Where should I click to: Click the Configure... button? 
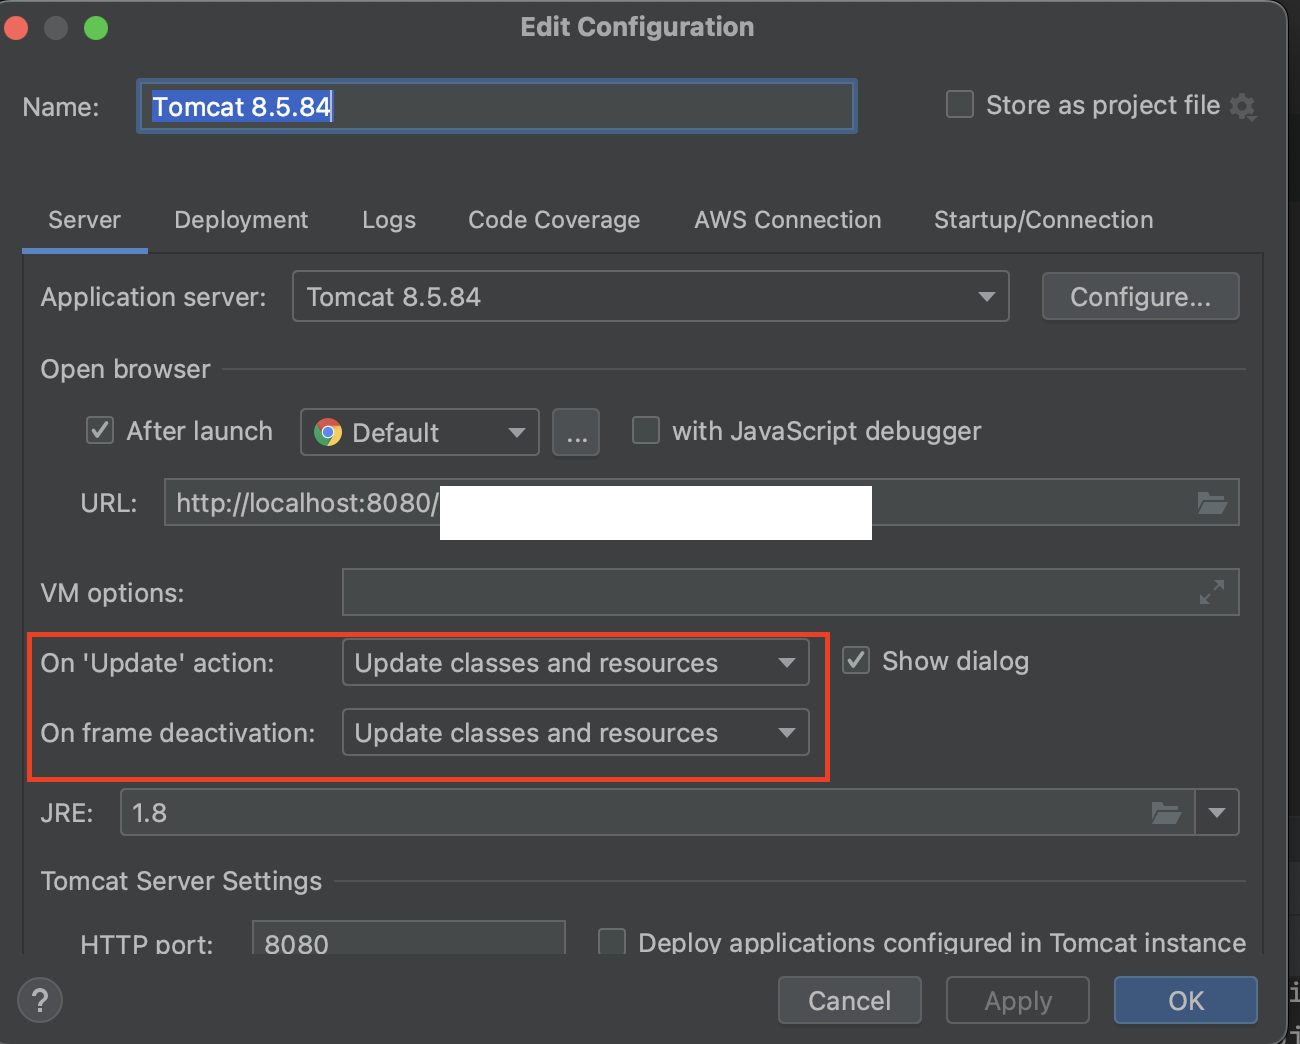(1141, 297)
